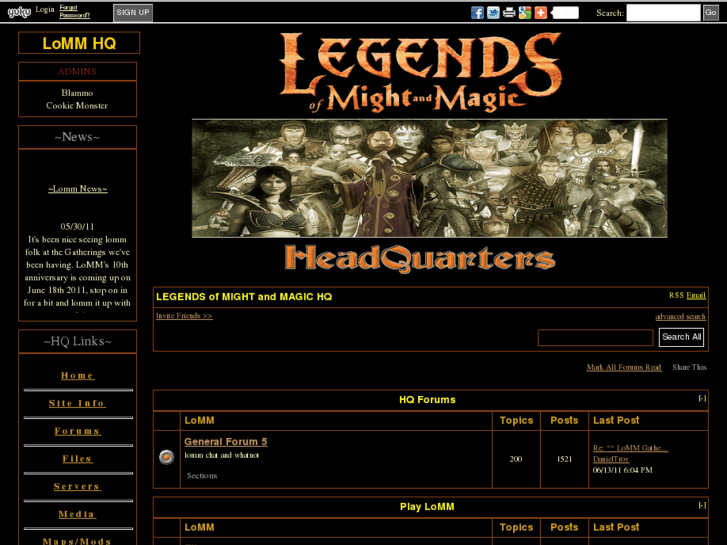Click the Legends of Might and Magic banner image
The height and width of the screenshot is (545, 727).
[429, 178]
